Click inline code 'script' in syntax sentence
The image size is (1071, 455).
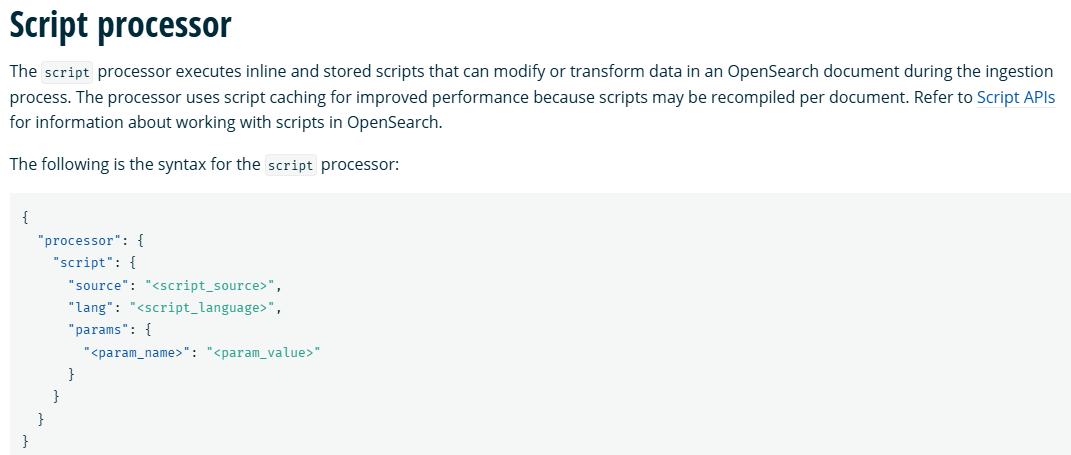tap(291, 165)
